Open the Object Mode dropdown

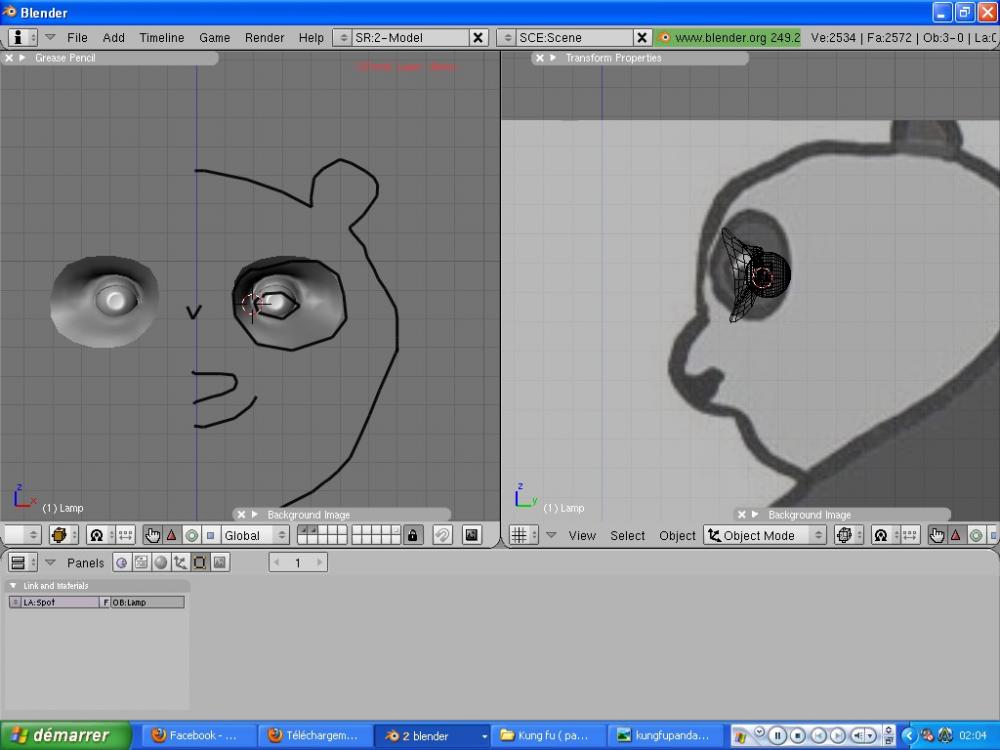coord(765,535)
